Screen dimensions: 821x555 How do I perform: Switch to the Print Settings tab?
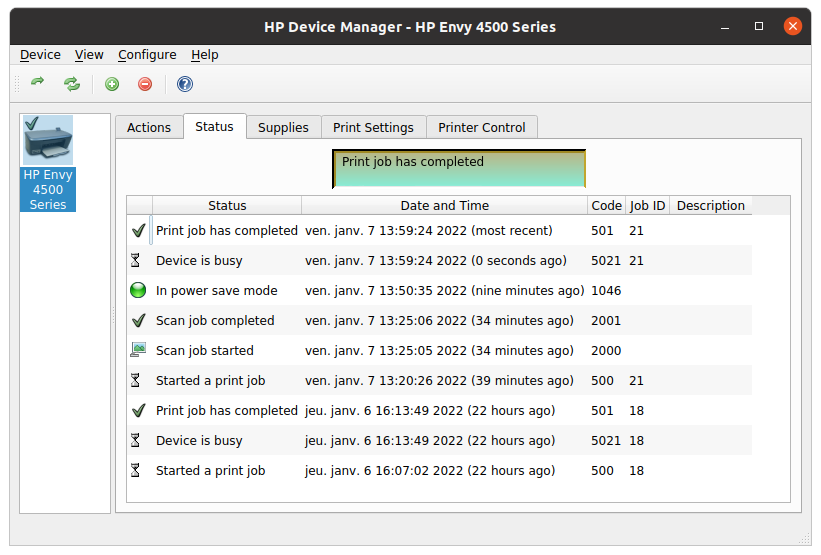pos(373,127)
